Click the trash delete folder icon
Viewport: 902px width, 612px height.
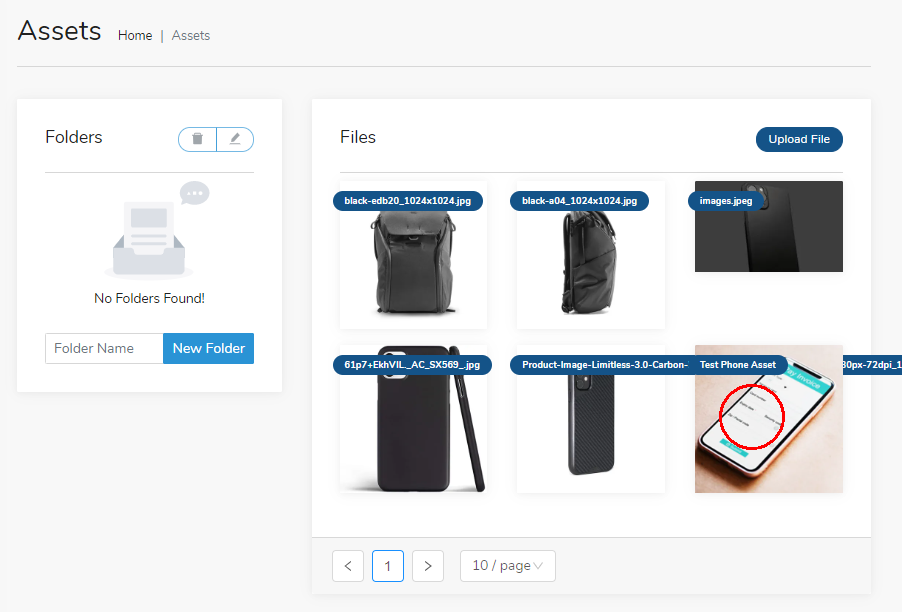[197, 139]
